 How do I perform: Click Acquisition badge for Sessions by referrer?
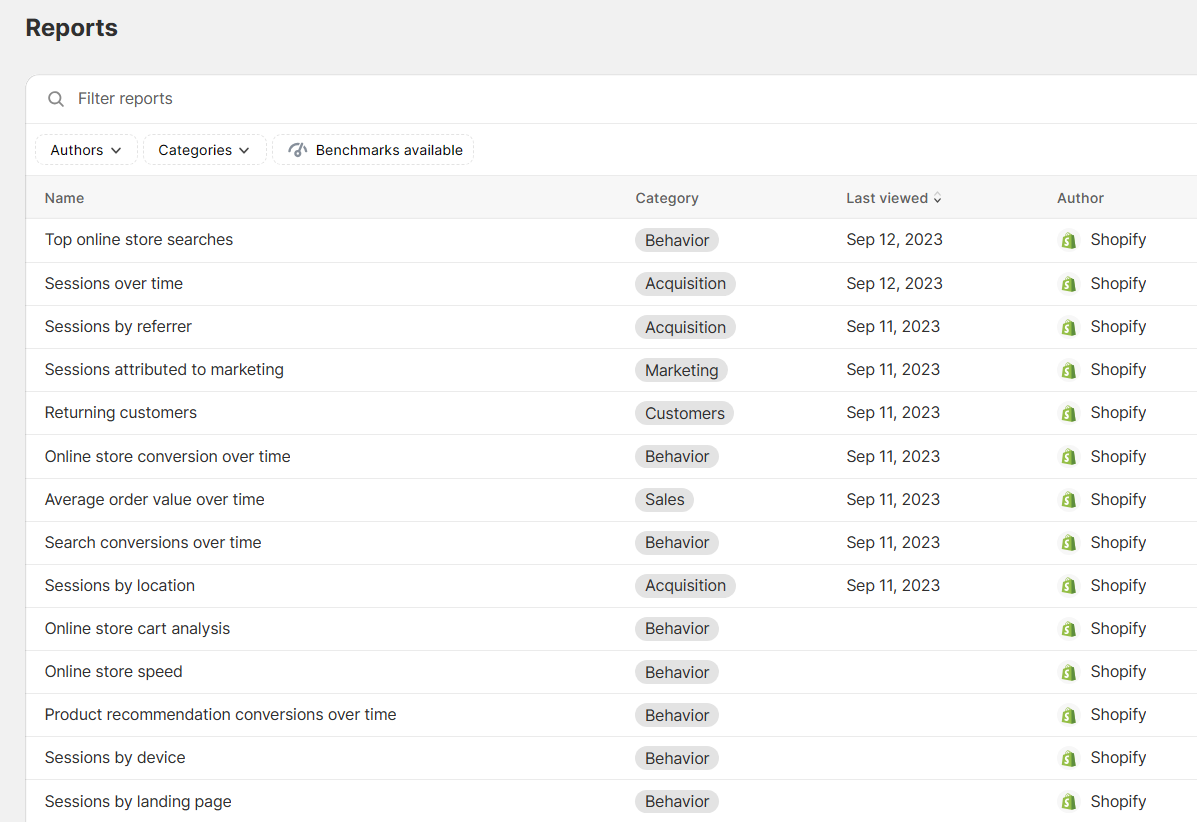686,327
